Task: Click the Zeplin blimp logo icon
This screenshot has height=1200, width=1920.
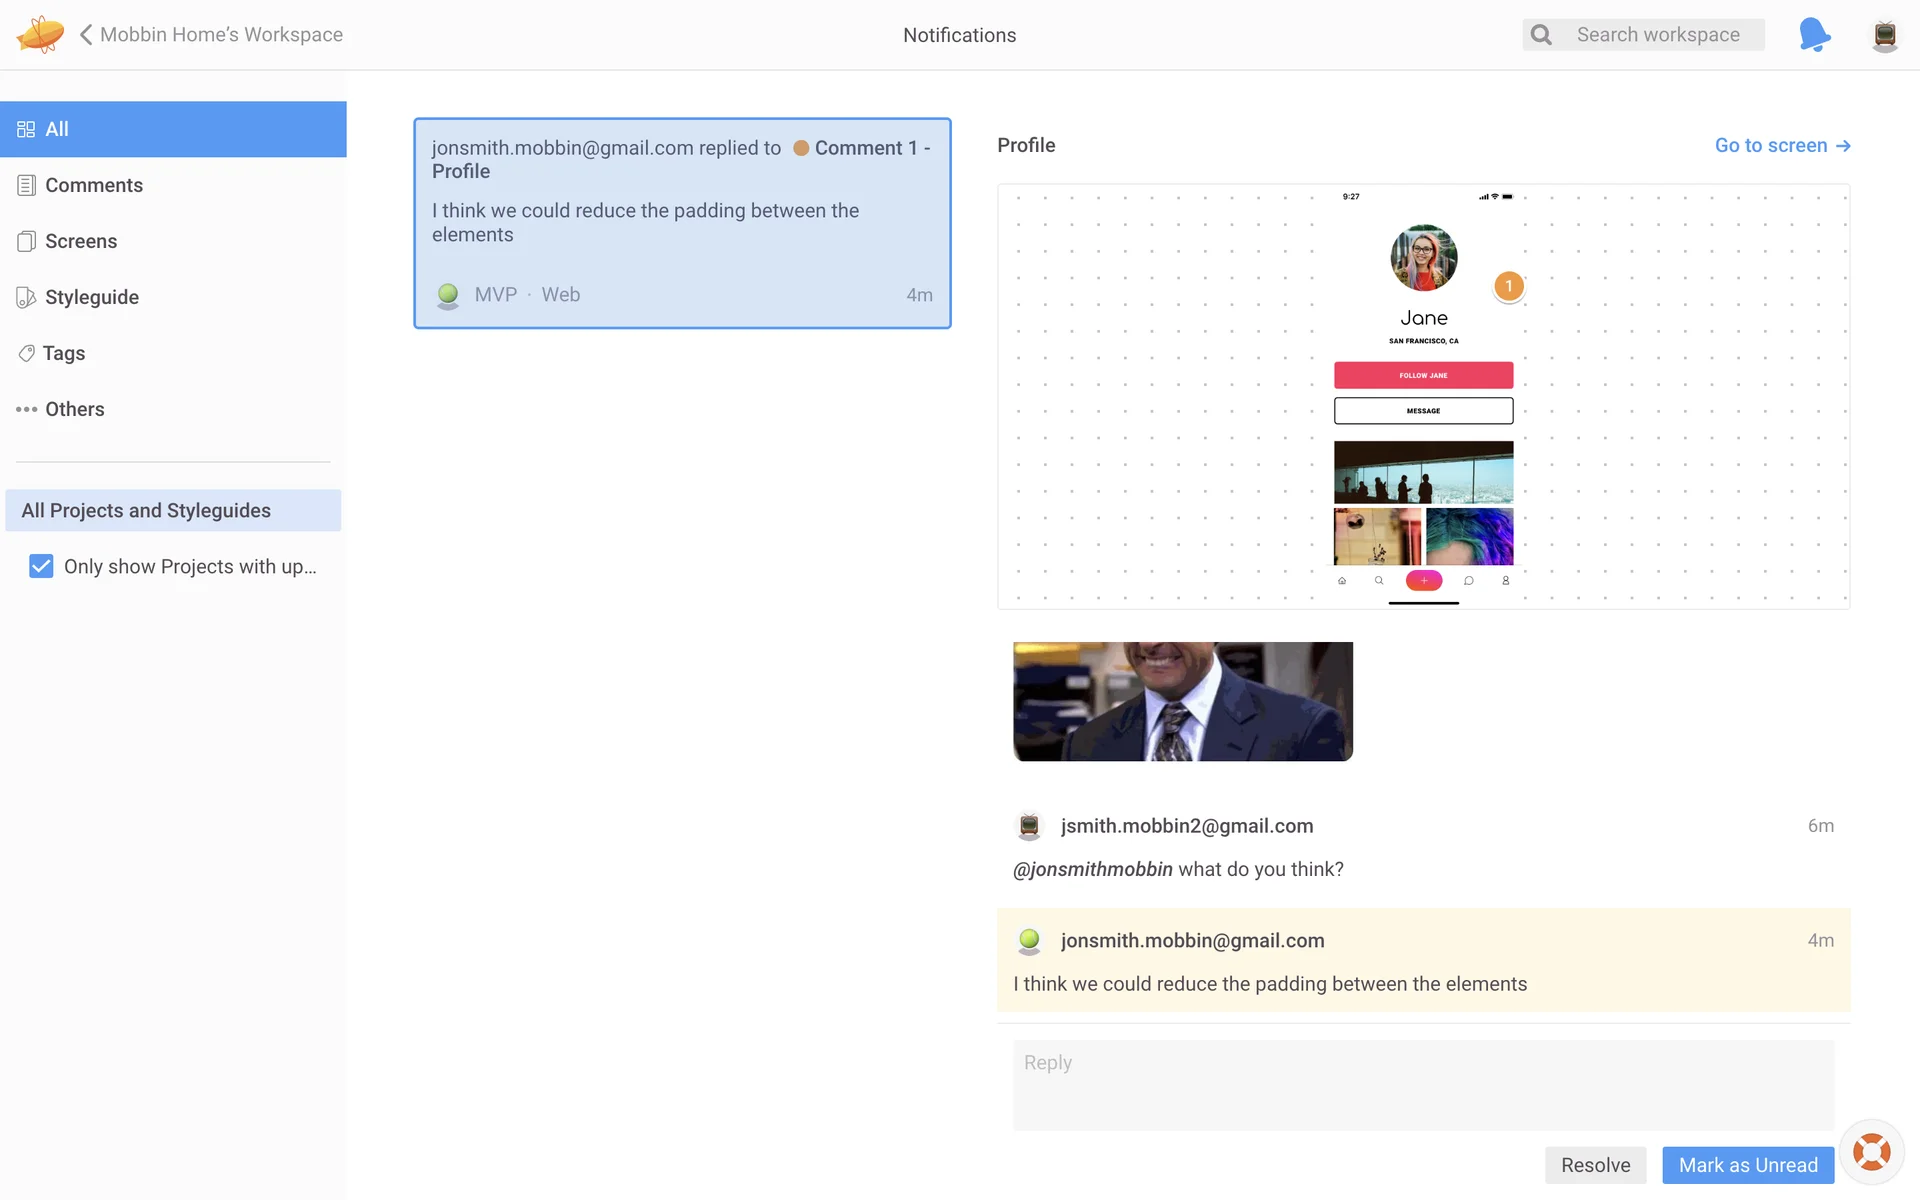Action: (x=40, y=34)
